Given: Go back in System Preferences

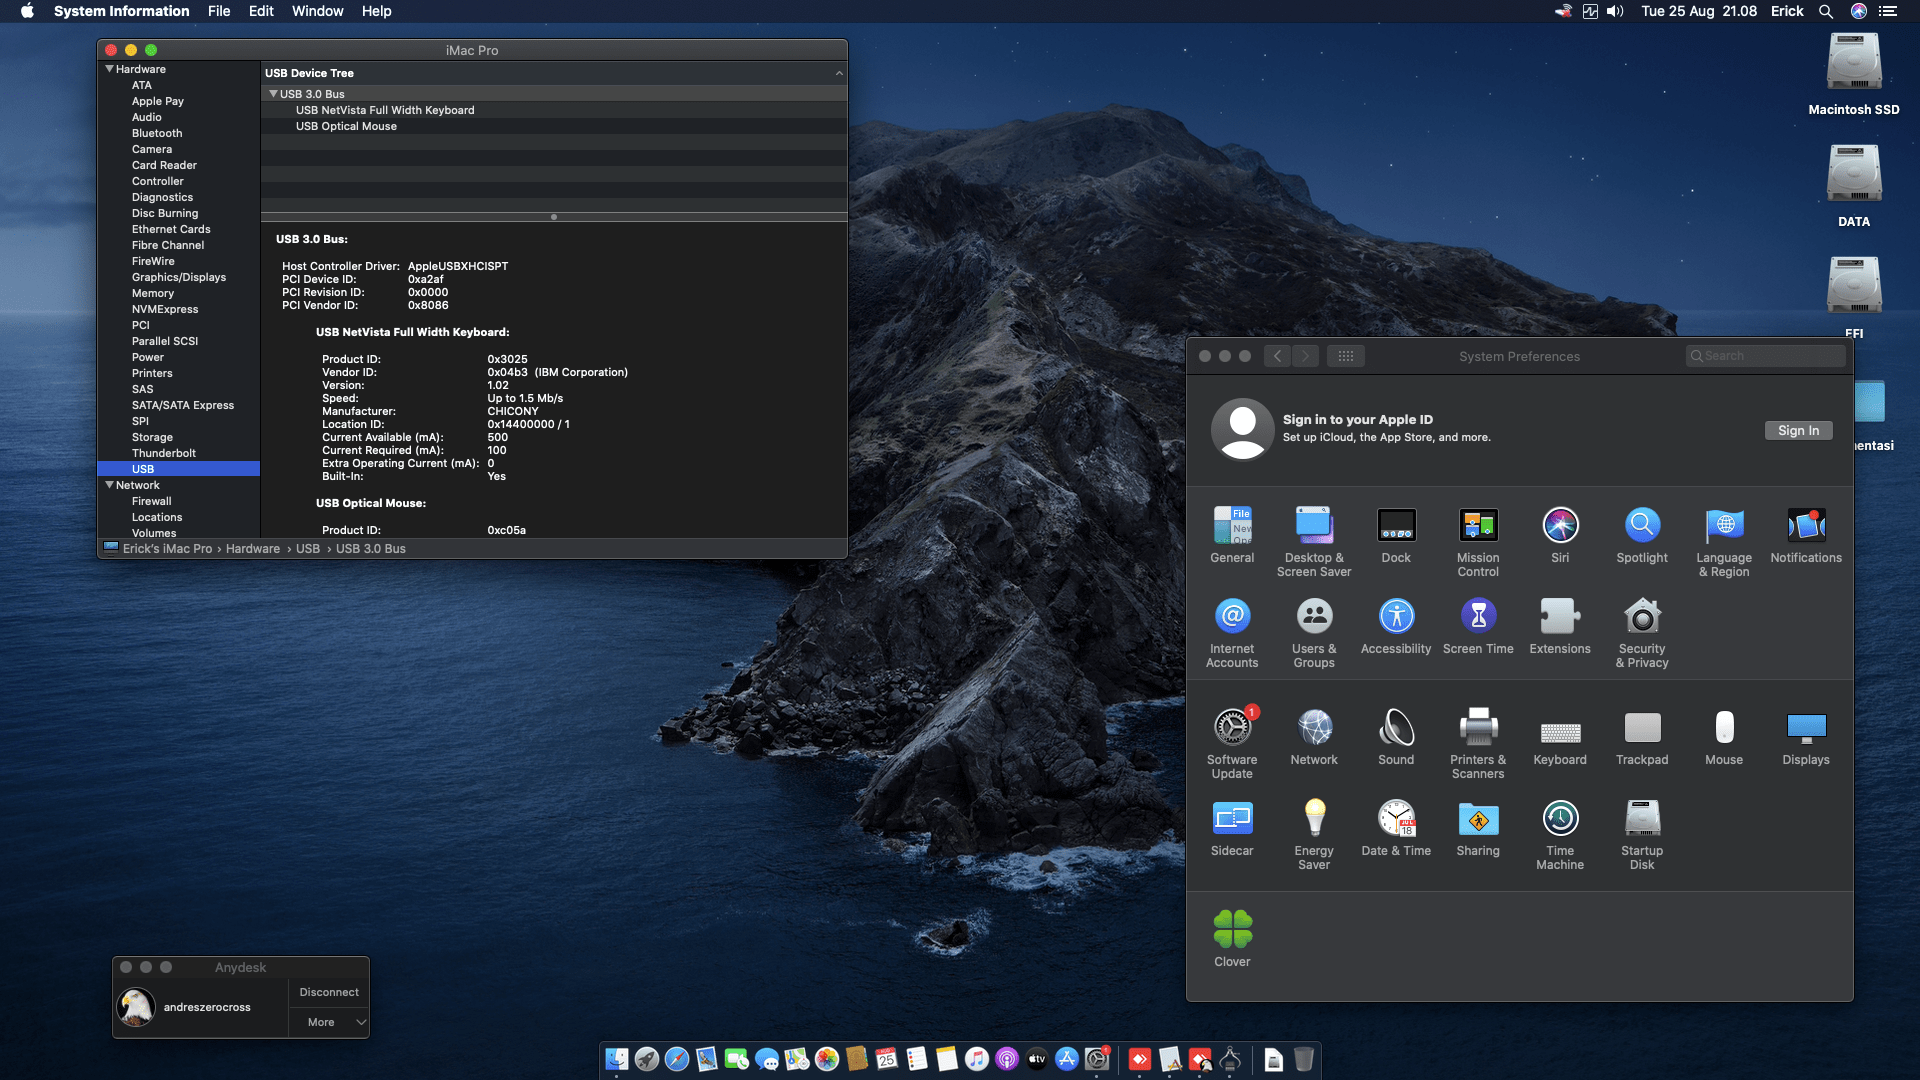Looking at the screenshot, I should [x=1277, y=356].
